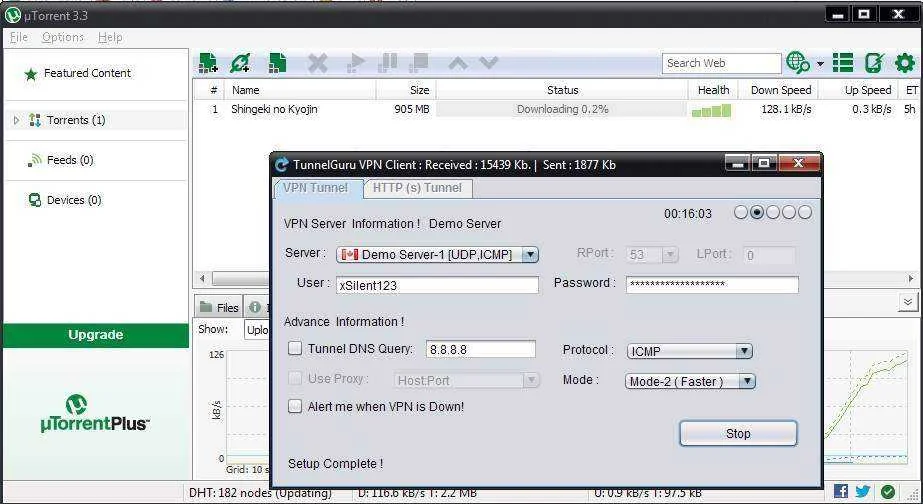Viewport: 923px width, 504px height.
Task: Select the fifth radio button in TunnelGuru
Action: point(805,213)
